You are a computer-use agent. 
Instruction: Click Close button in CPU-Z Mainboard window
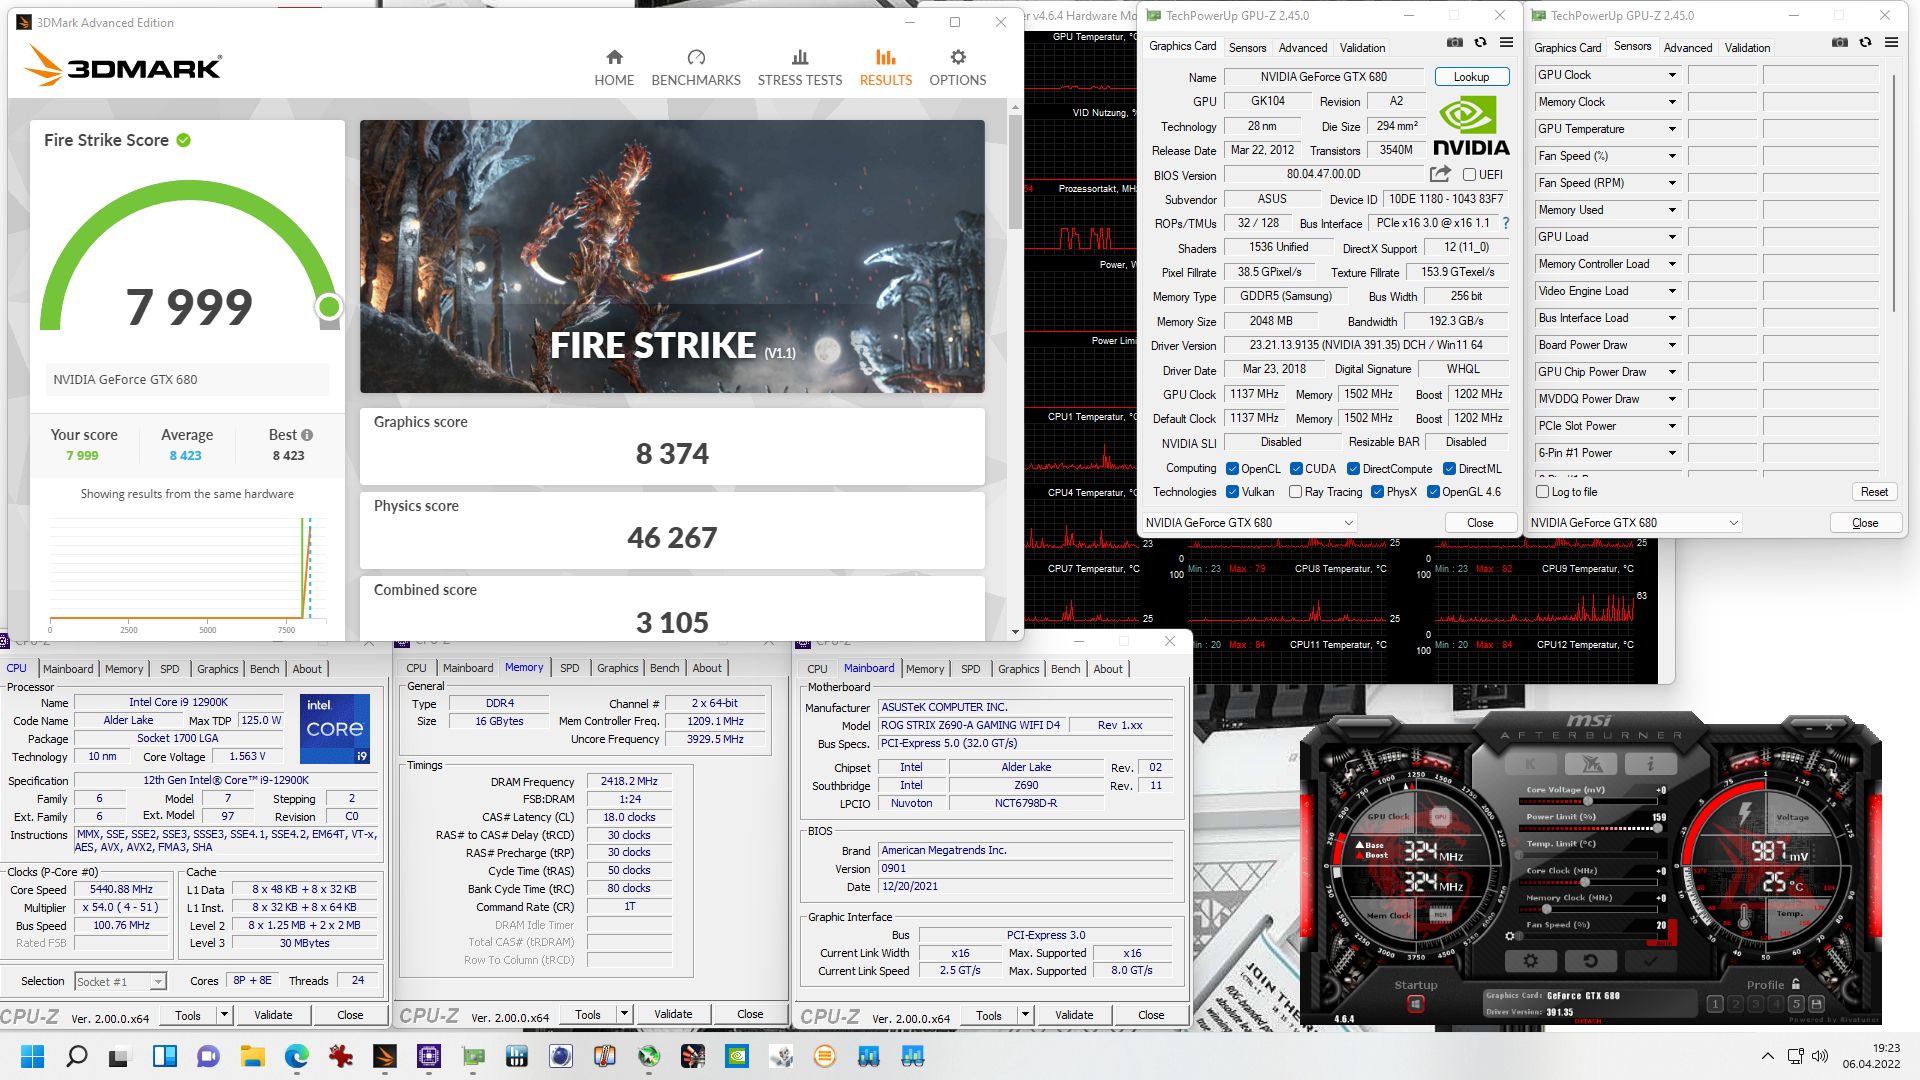pos(1151,1015)
